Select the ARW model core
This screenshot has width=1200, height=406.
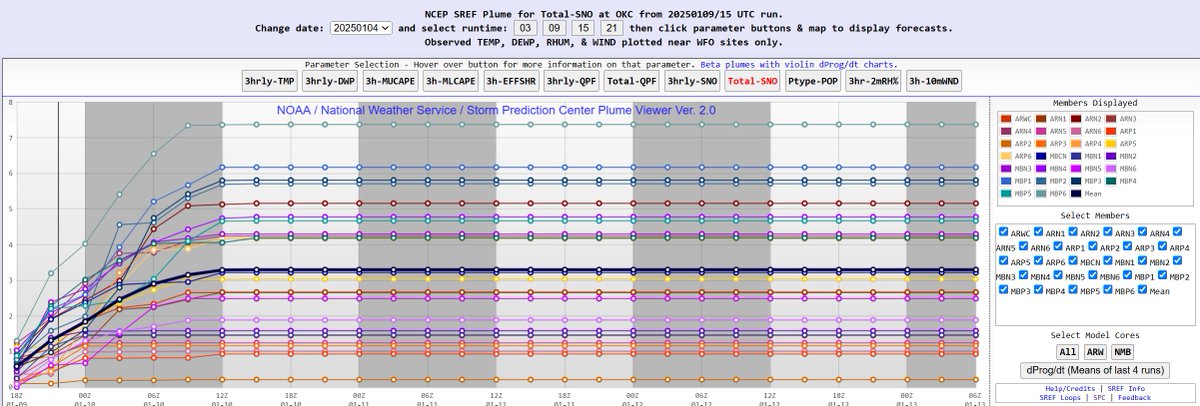click(1095, 352)
